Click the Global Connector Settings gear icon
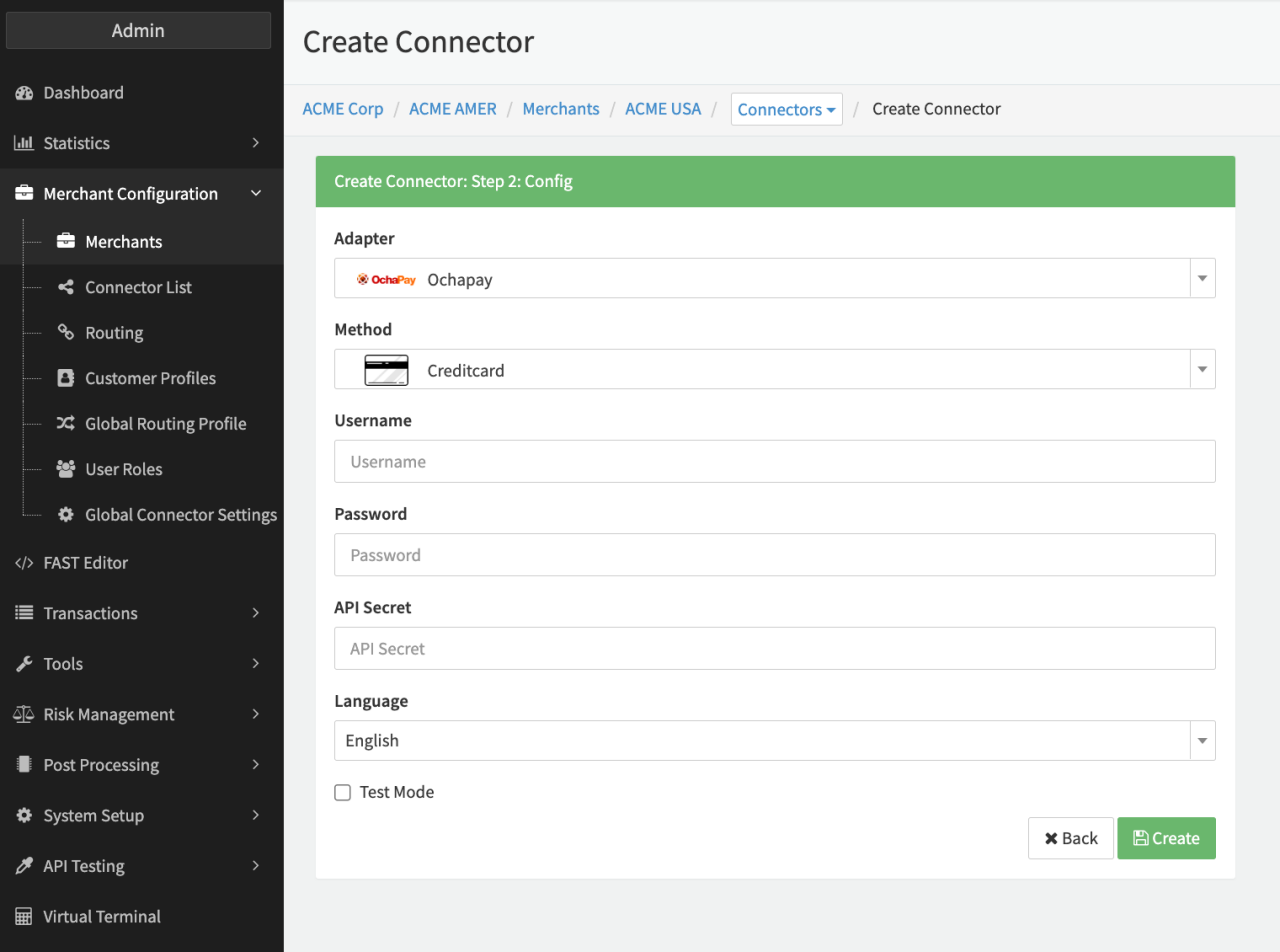The width and height of the screenshot is (1280, 952). coord(66,515)
